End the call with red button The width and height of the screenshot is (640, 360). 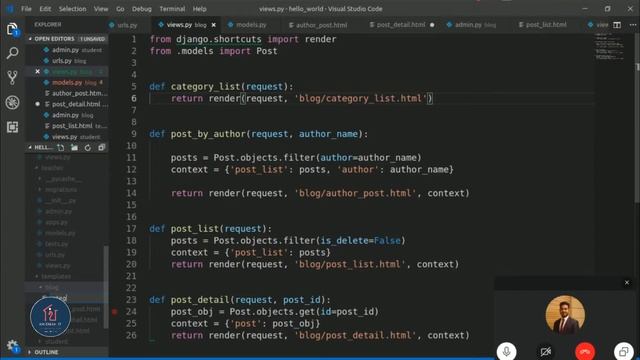pyautogui.click(x=585, y=351)
